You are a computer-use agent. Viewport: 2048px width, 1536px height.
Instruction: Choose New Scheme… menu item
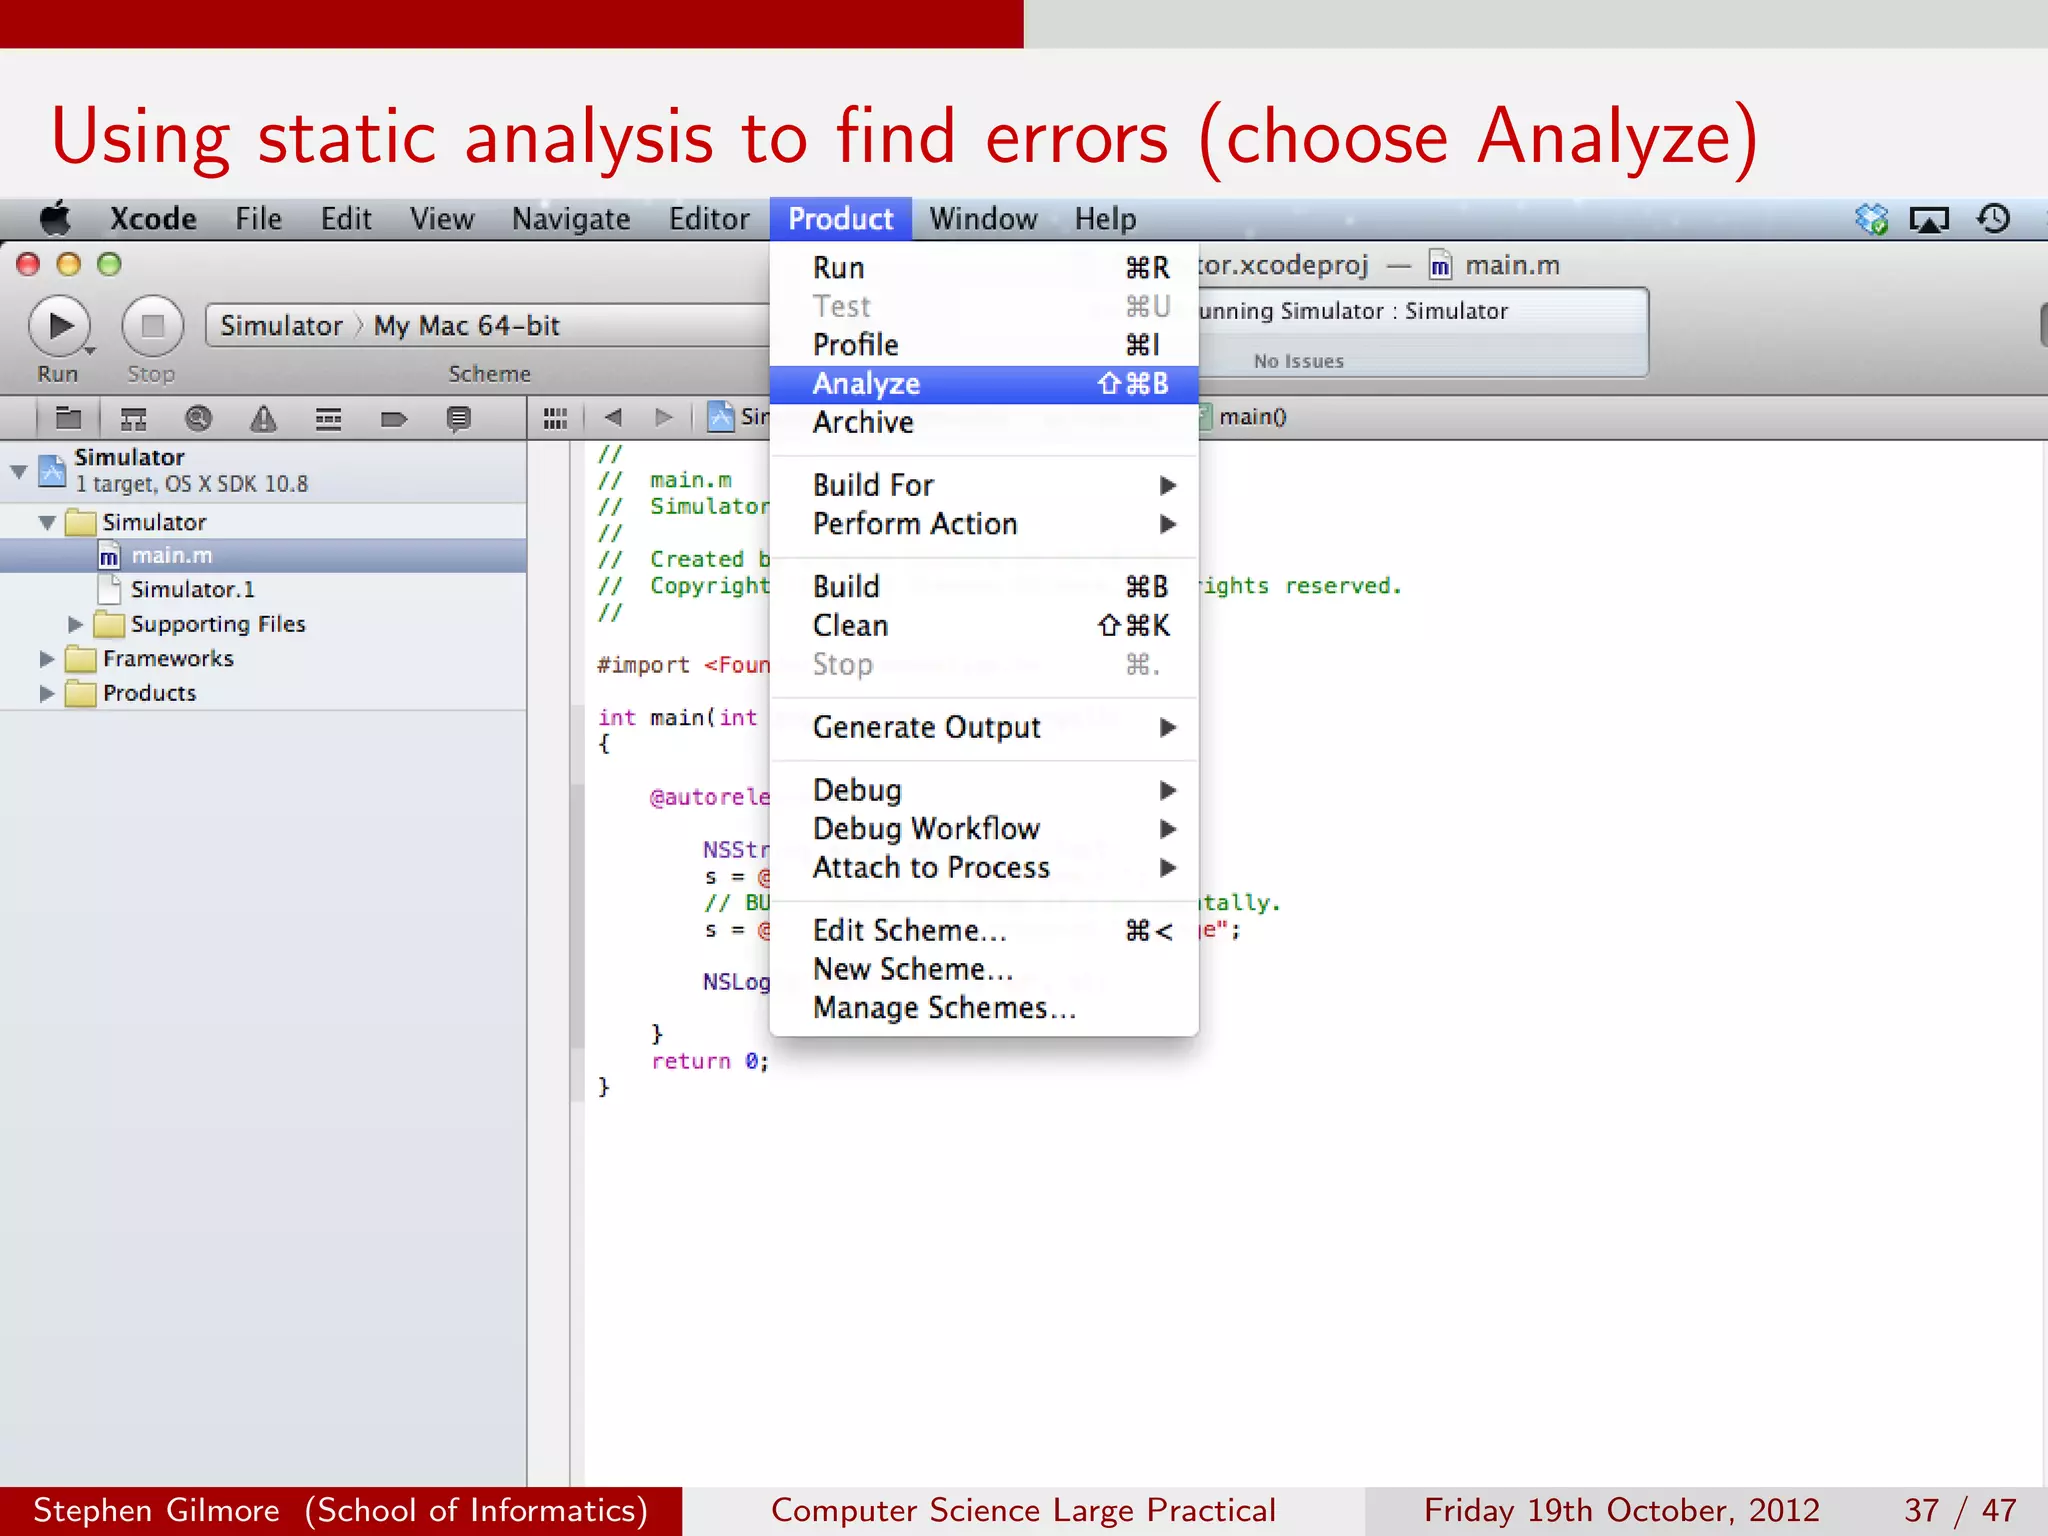point(984,969)
